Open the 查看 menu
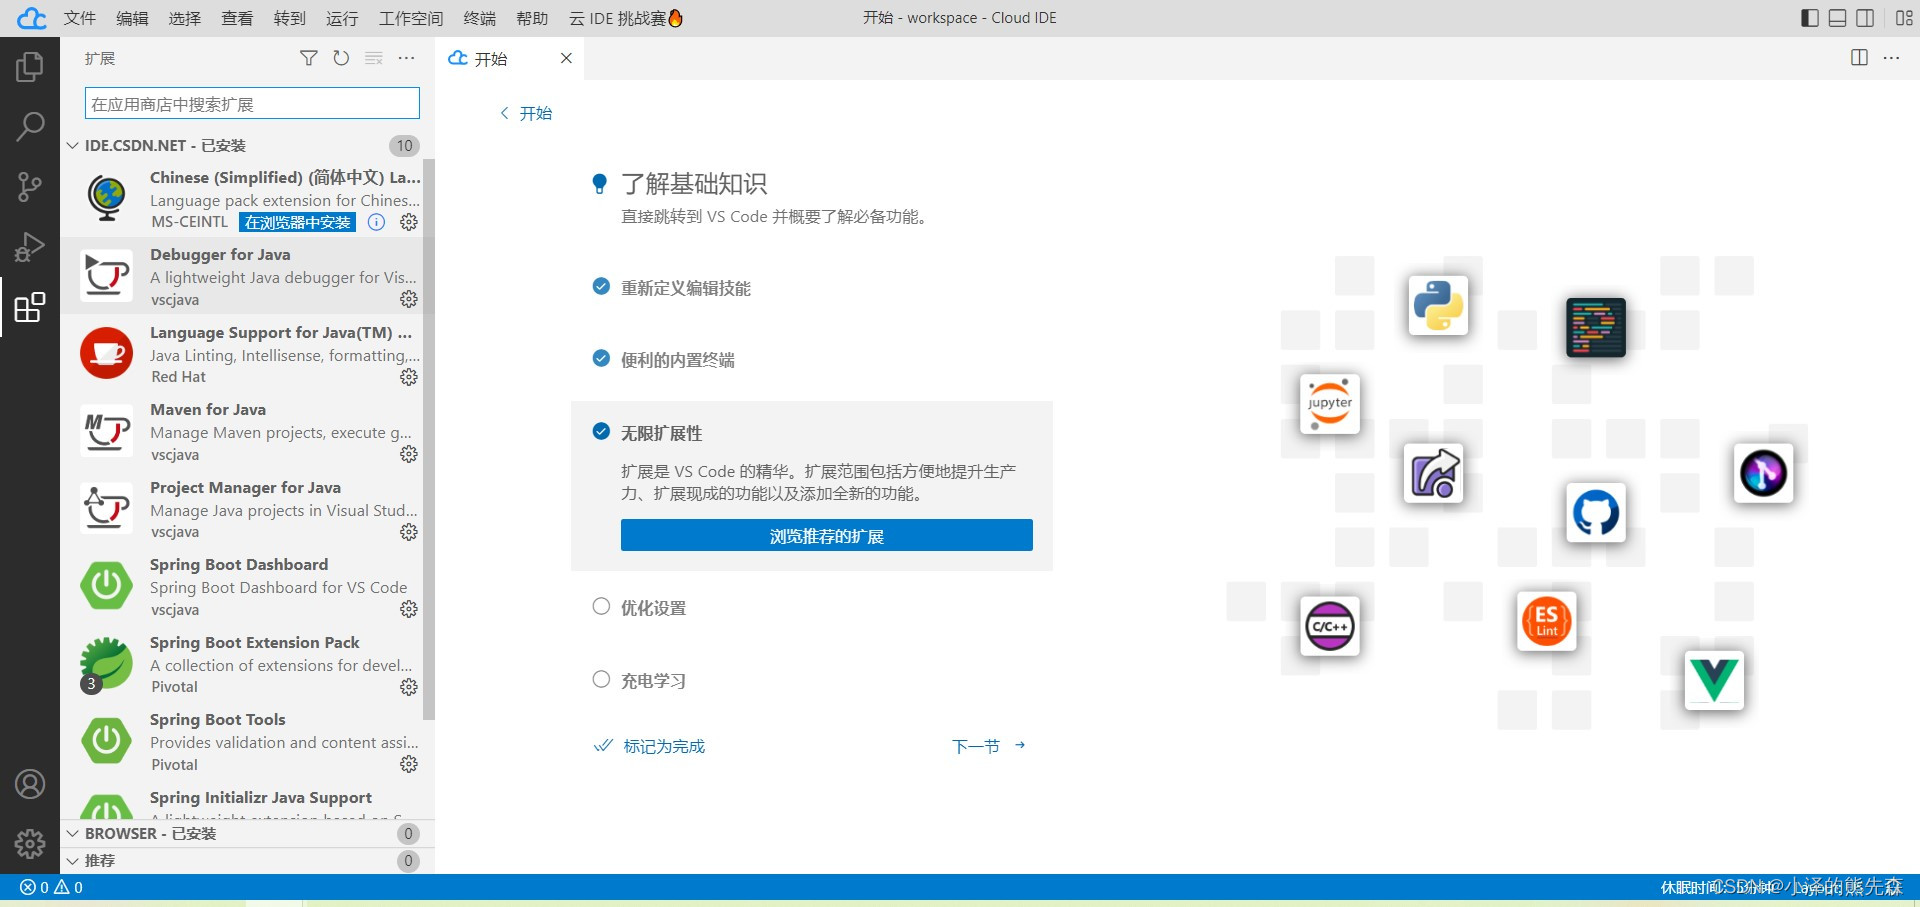 237,18
